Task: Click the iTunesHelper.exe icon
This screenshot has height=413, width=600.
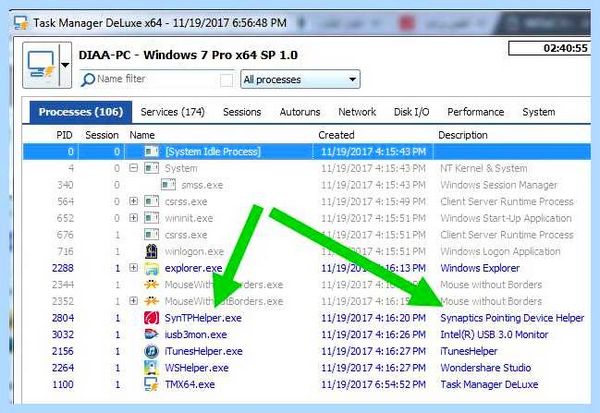Action: point(151,351)
